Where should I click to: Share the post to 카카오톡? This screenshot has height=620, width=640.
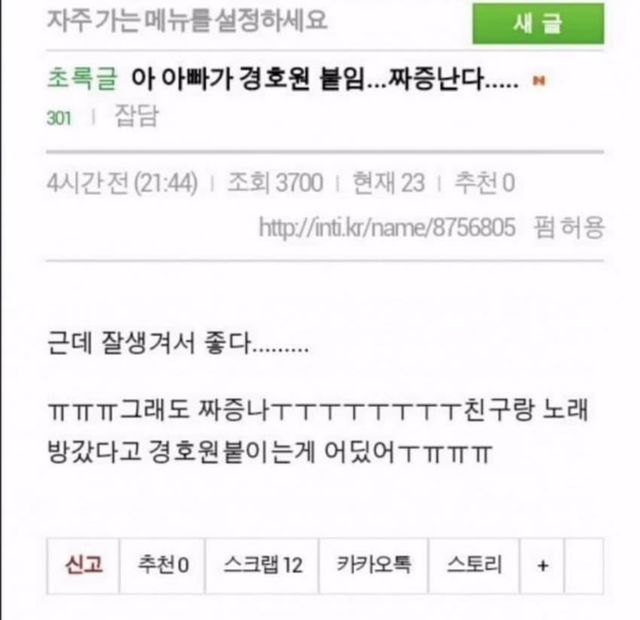373,565
